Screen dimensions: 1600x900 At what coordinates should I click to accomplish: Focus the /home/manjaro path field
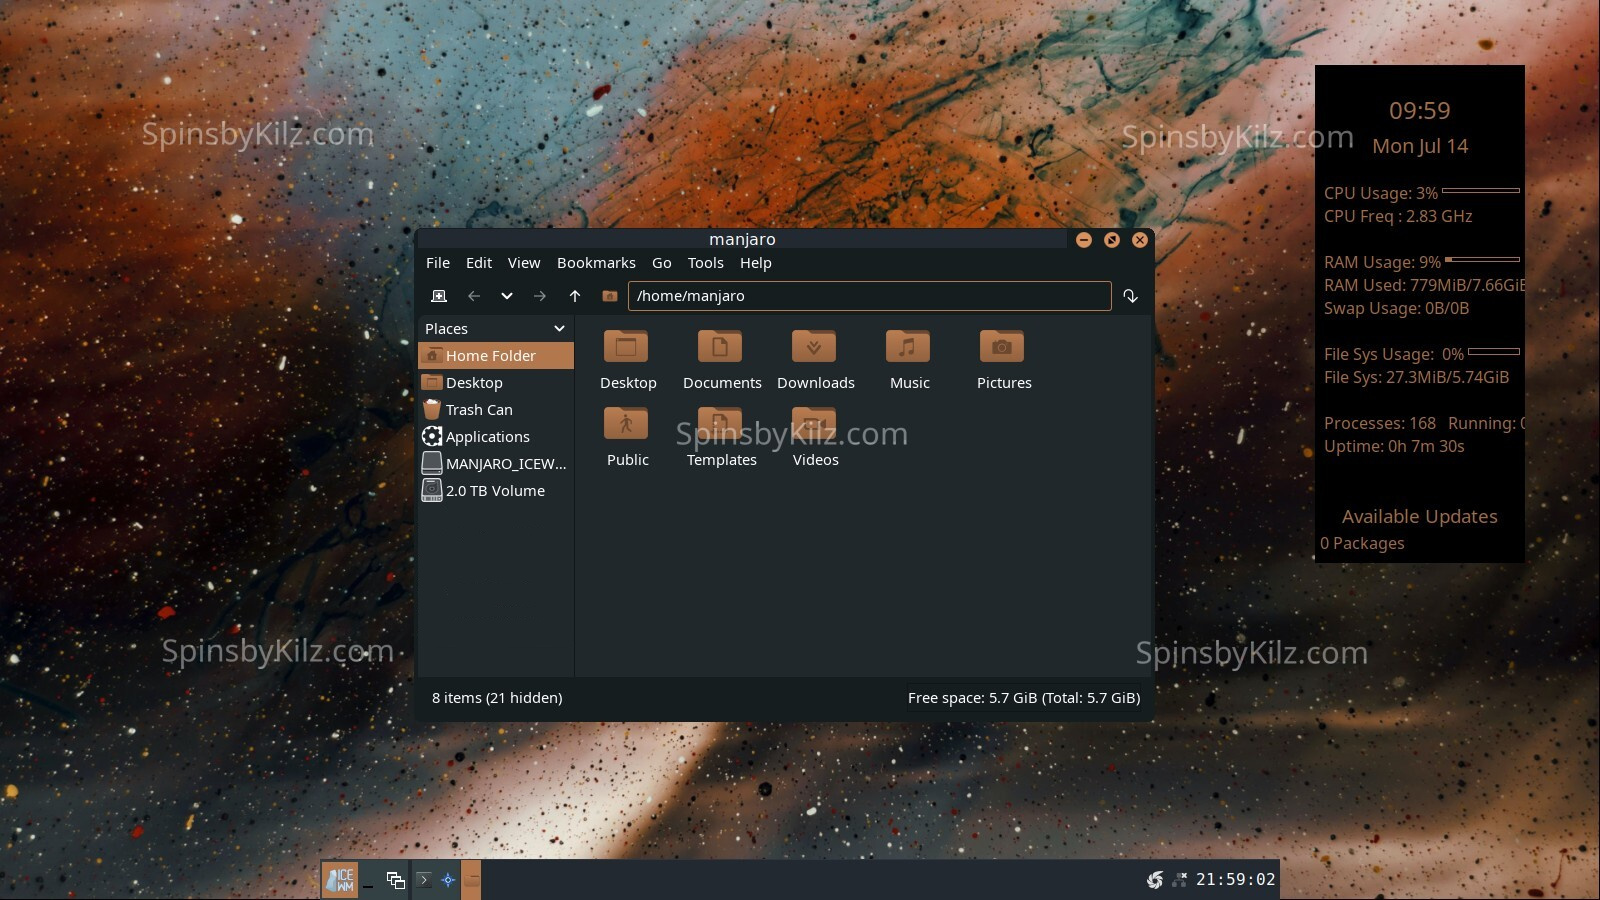point(870,296)
